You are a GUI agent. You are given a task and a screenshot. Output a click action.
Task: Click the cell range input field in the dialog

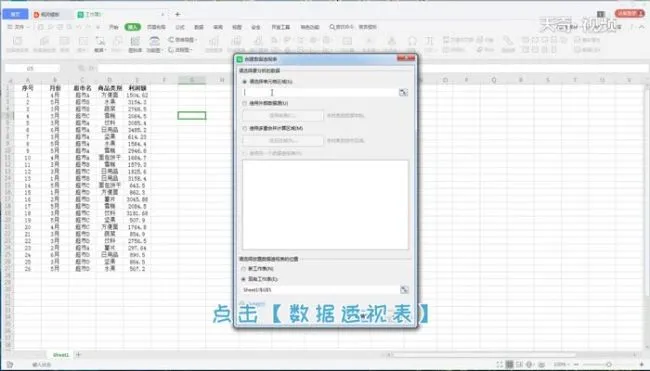click(x=320, y=92)
